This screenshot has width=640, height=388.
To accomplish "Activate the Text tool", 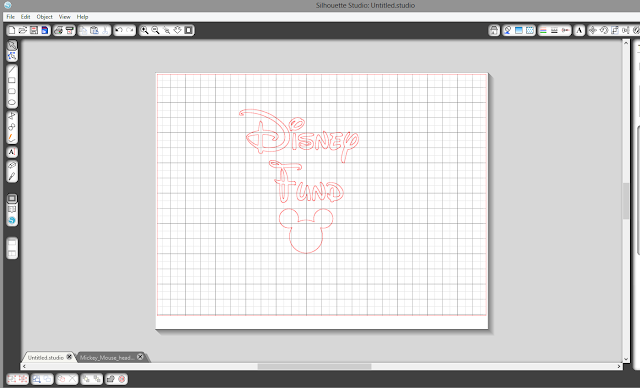I will click(x=12, y=152).
